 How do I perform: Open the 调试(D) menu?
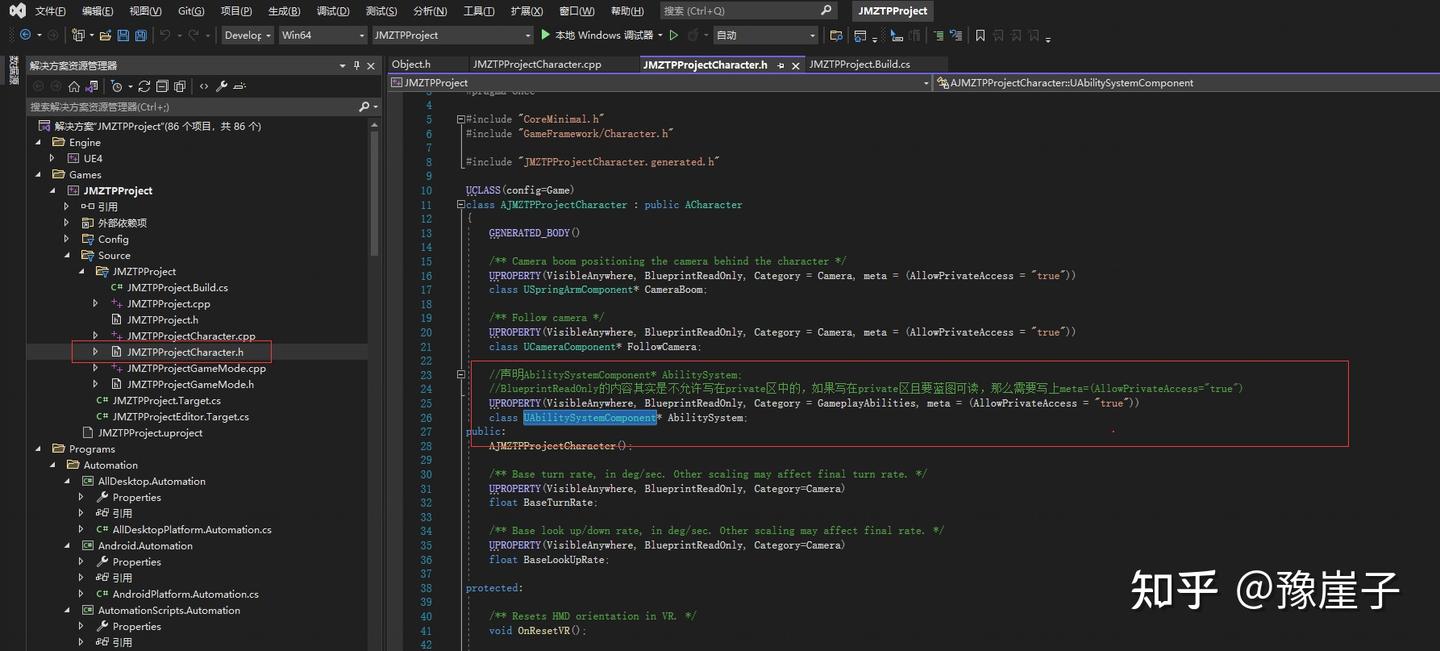tap(333, 11)
